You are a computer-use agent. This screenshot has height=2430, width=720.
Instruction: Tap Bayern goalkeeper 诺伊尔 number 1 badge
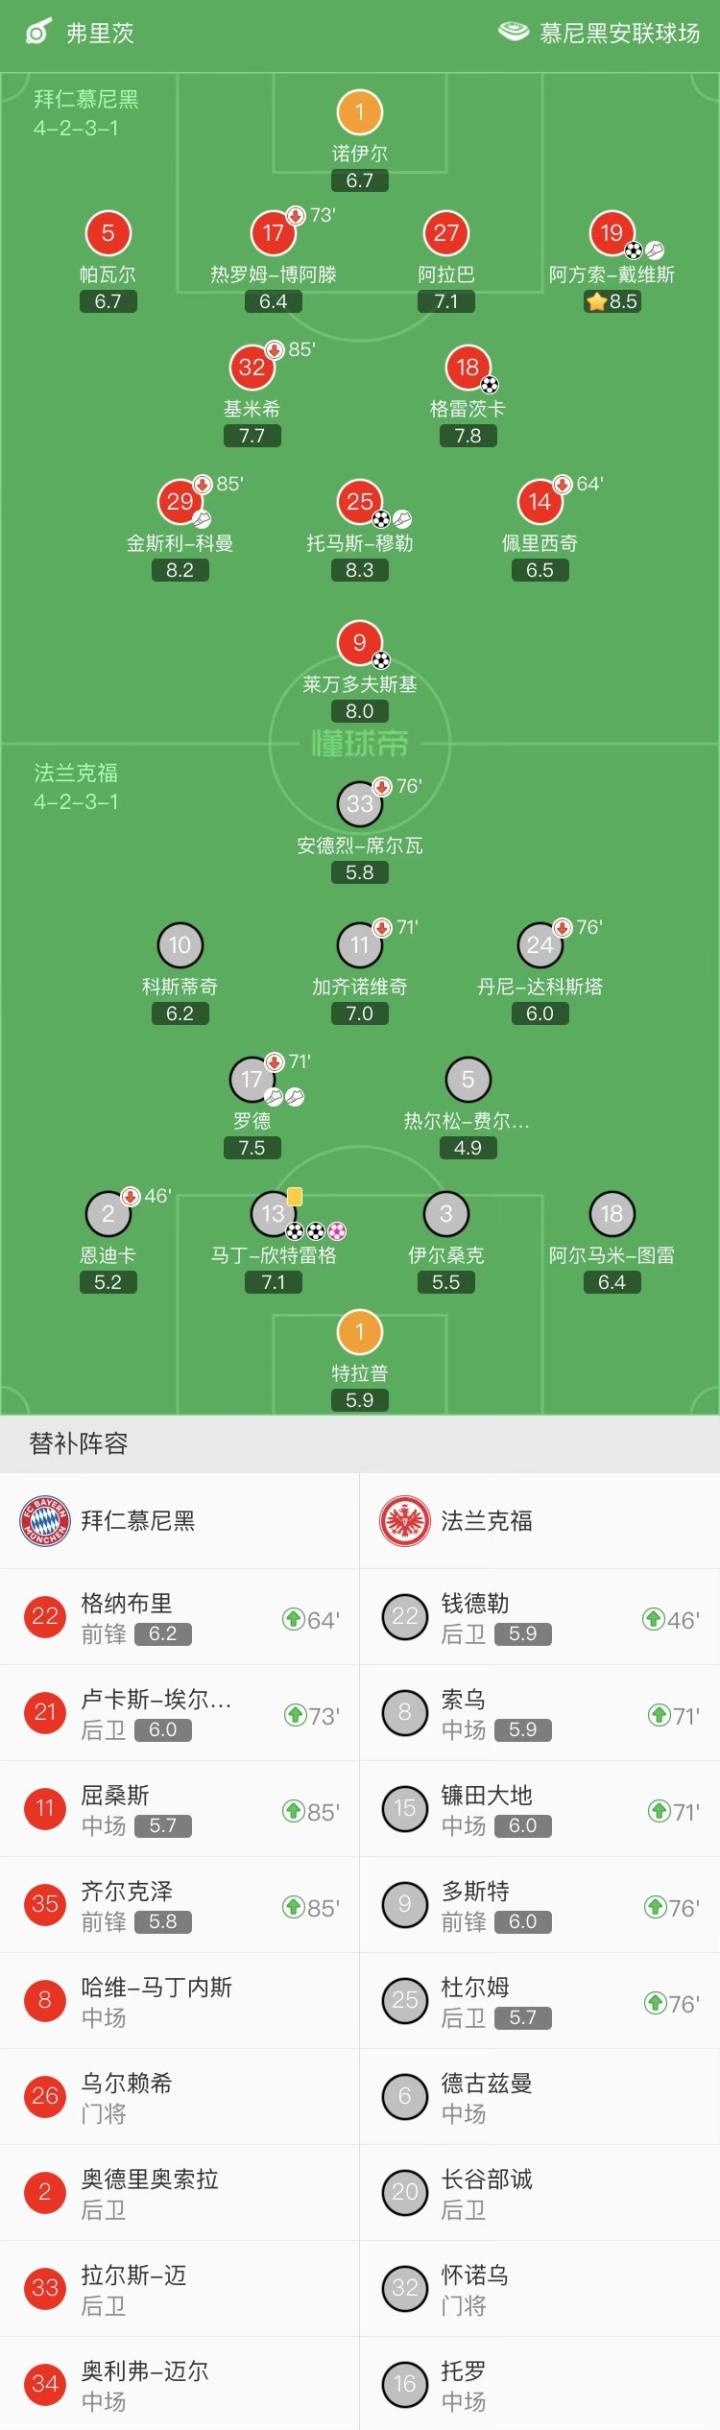(x=360, y=112)
